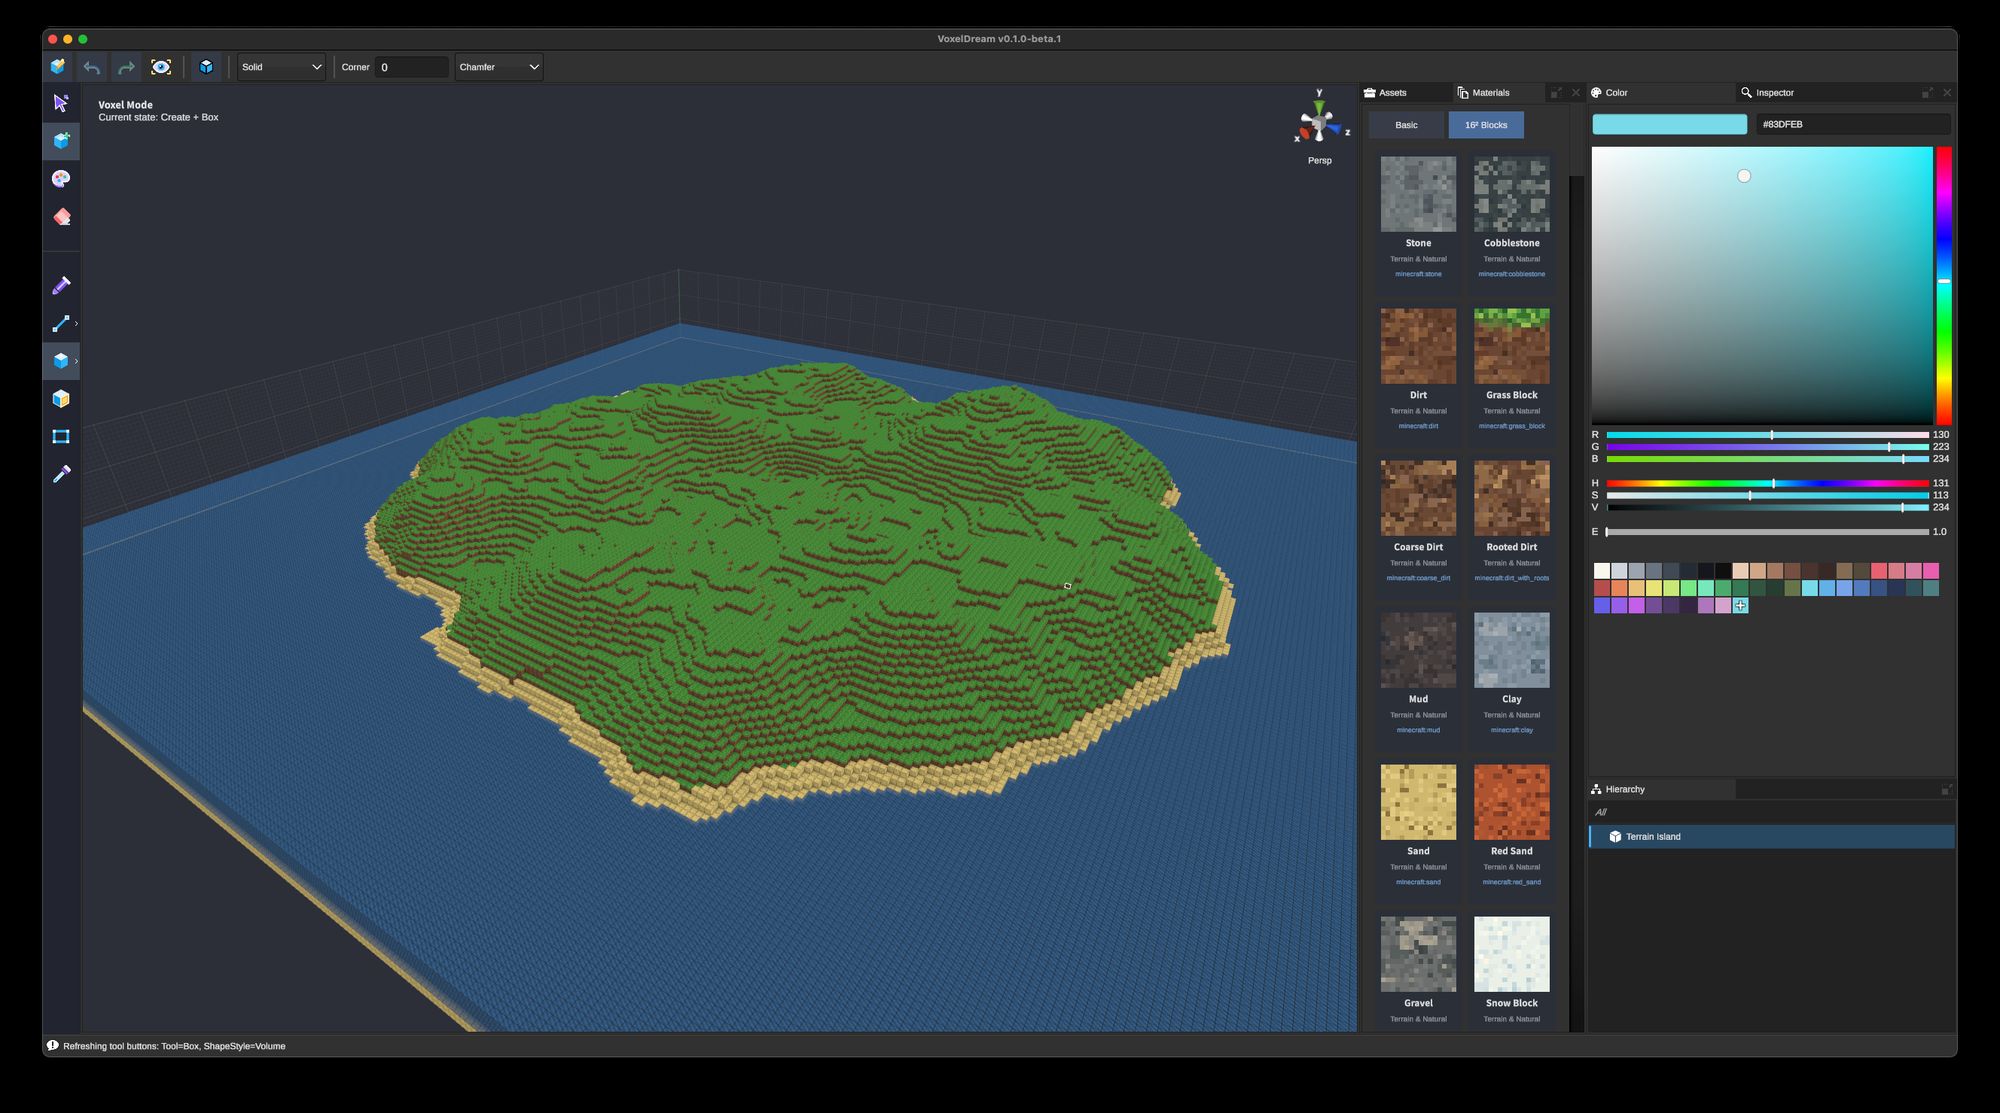Click the vertical hue strip

point(1944,286)
